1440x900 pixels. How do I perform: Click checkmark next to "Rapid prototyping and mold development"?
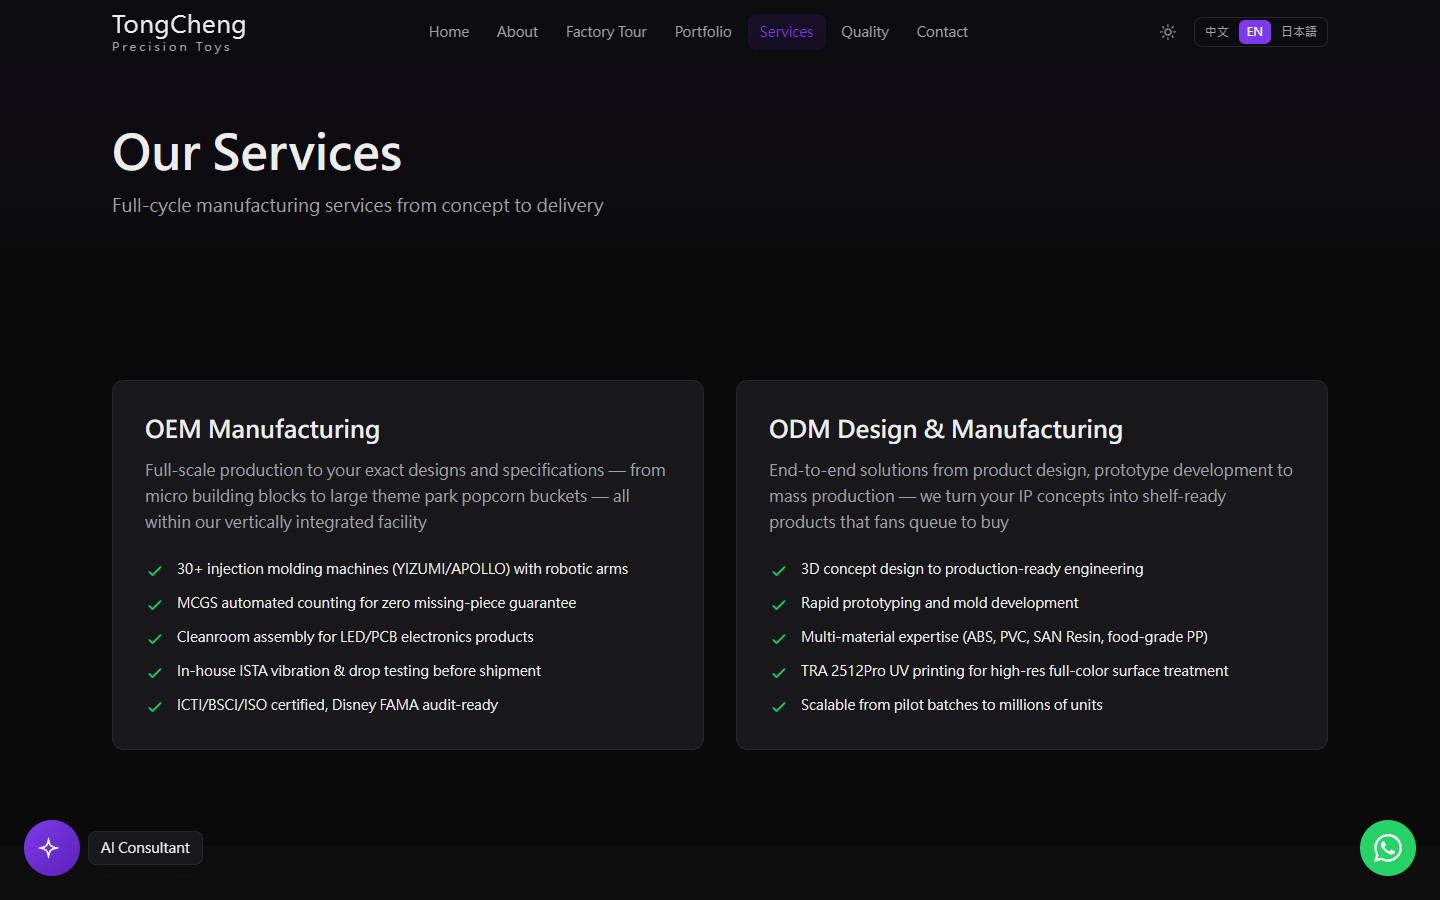pos(778,605)
